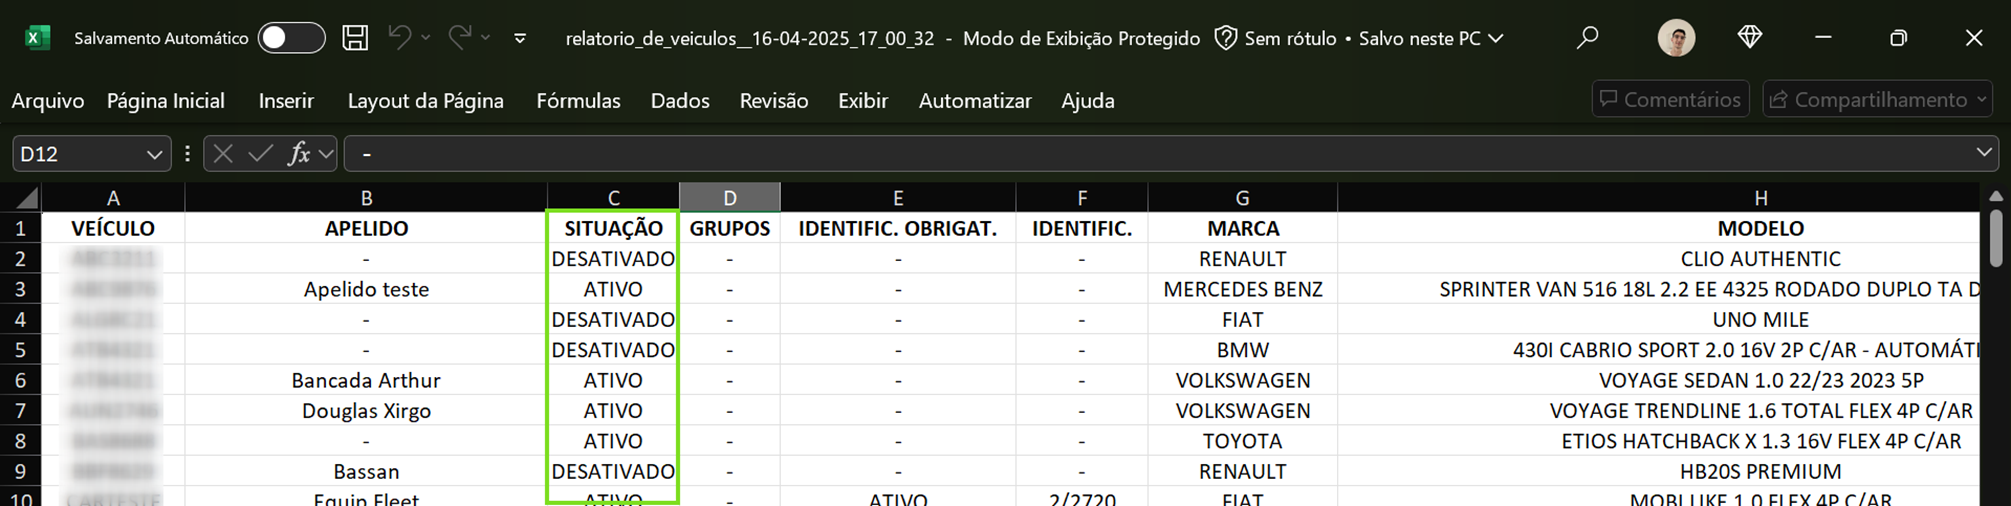Expand the Salvo neste PC chevron
This screenshot has width=2011, height=506.
(1496, 38)
